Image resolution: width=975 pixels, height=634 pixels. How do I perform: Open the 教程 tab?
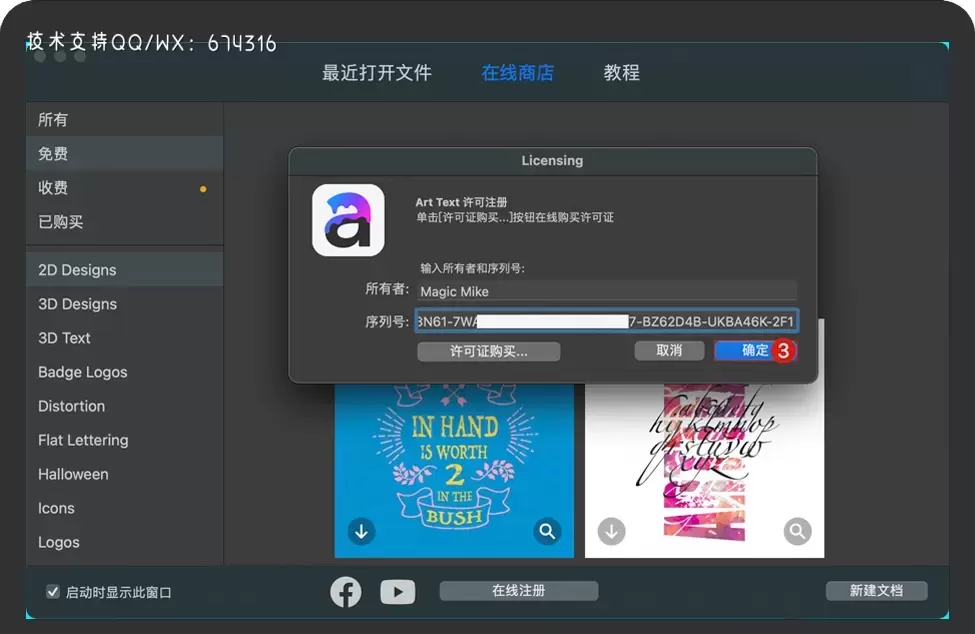click(621, 72)
